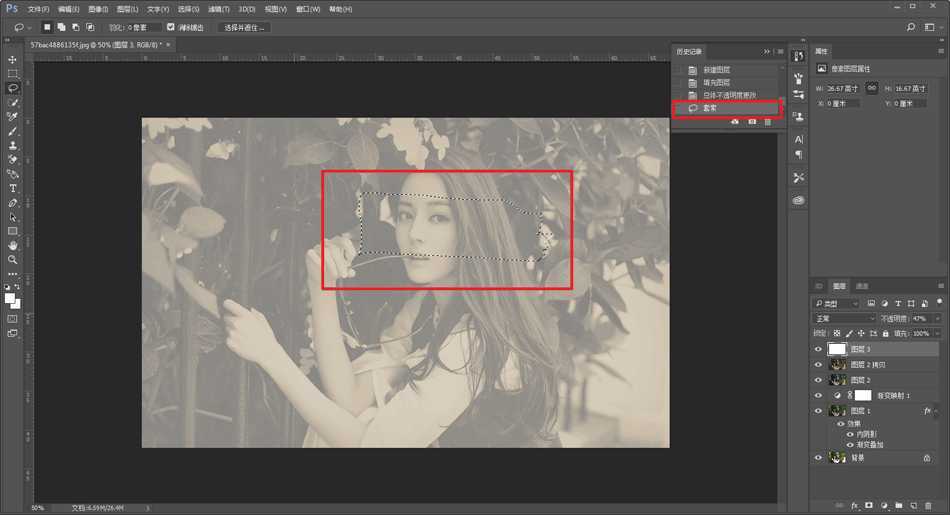Create new layer using bottom panel icon

(913, 506)
